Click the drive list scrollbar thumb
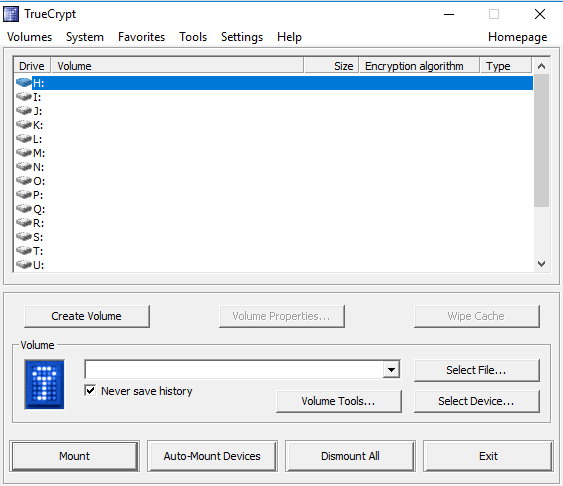 (541, 140)
